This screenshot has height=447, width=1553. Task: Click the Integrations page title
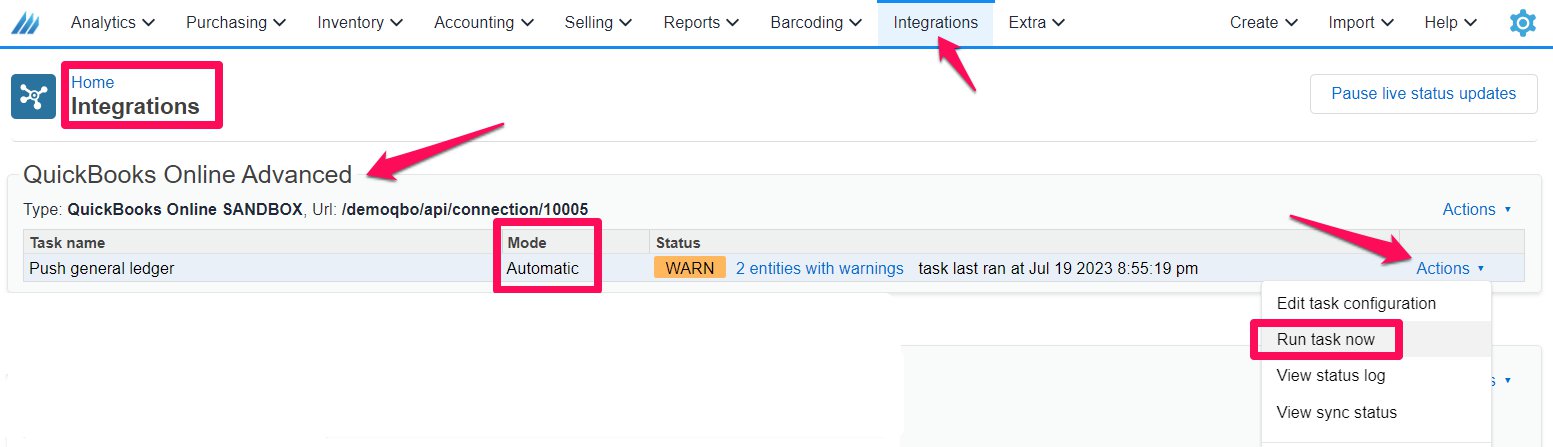[135, 106]
